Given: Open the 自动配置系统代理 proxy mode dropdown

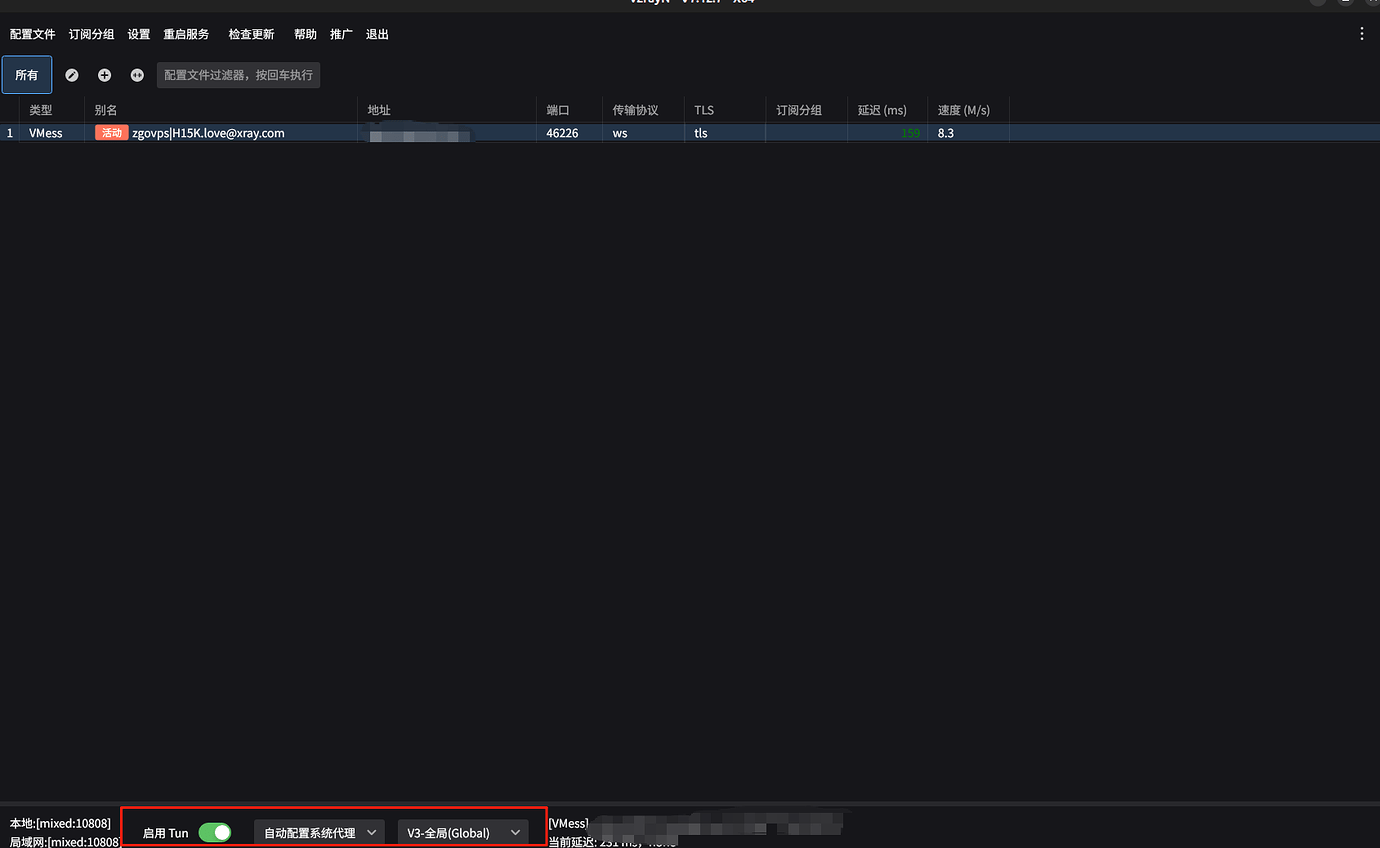Looking at the screenshot, I should [318, 832].
